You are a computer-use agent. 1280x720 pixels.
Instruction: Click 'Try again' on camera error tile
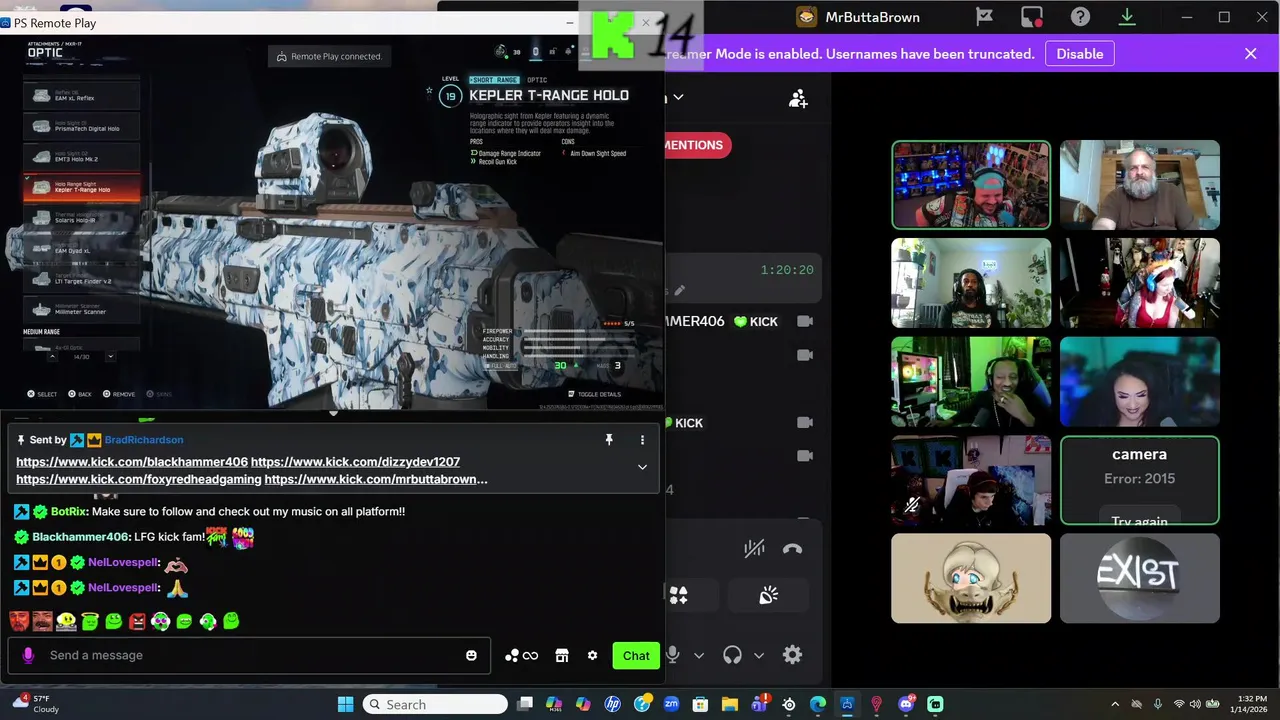1139,521
